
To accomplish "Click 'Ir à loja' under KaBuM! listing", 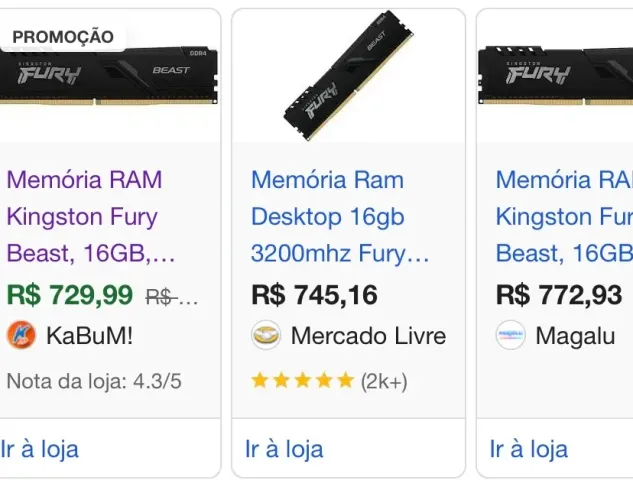I will 40,449.
